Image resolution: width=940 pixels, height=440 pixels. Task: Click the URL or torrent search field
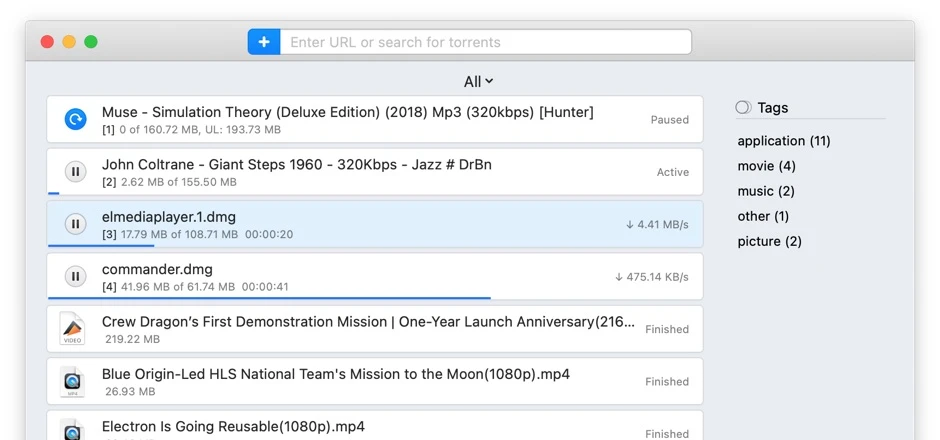coord(485,42)
